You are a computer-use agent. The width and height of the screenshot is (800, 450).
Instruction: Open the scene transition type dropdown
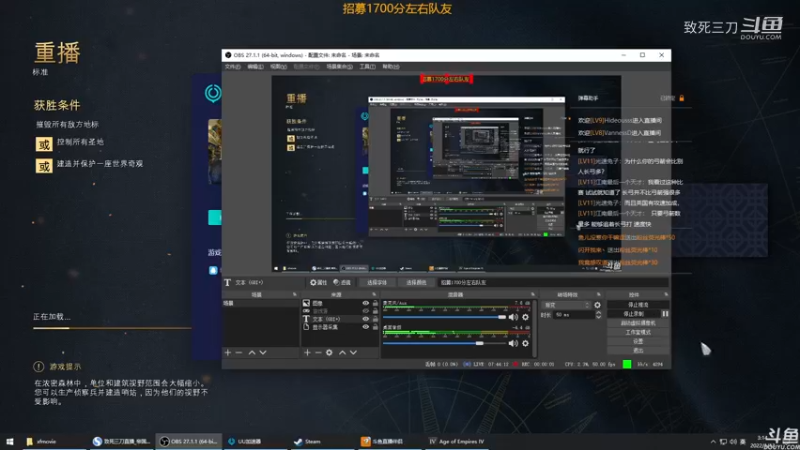[x=566, y=305]
